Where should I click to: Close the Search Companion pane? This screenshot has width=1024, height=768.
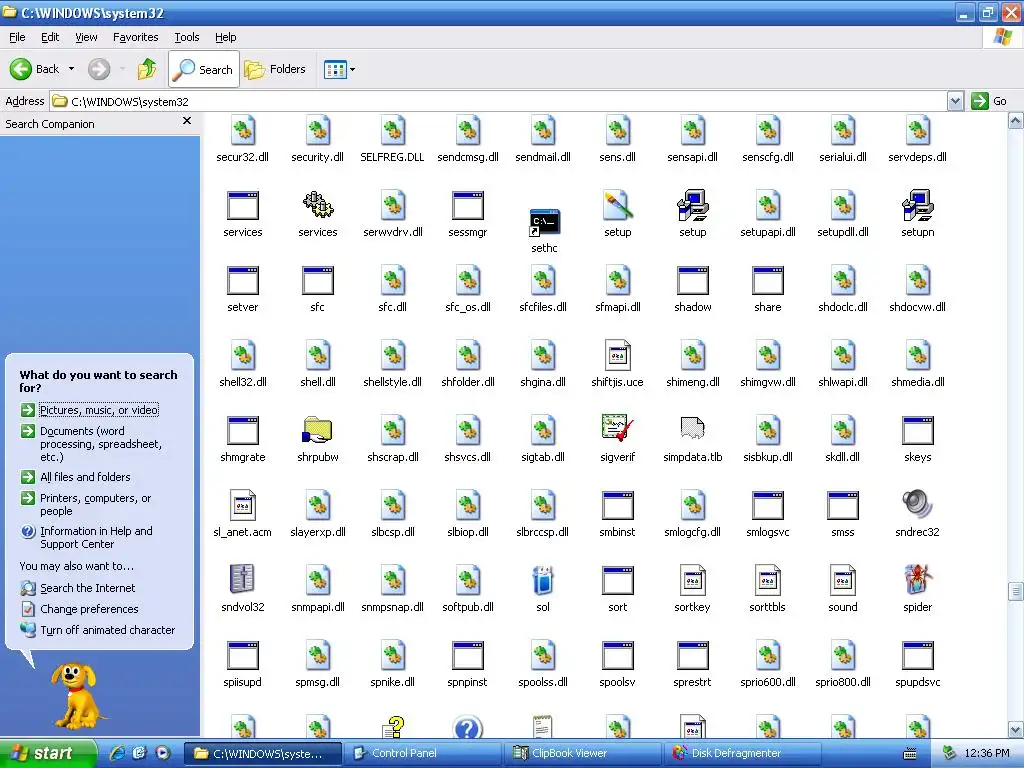pos(187,121)
